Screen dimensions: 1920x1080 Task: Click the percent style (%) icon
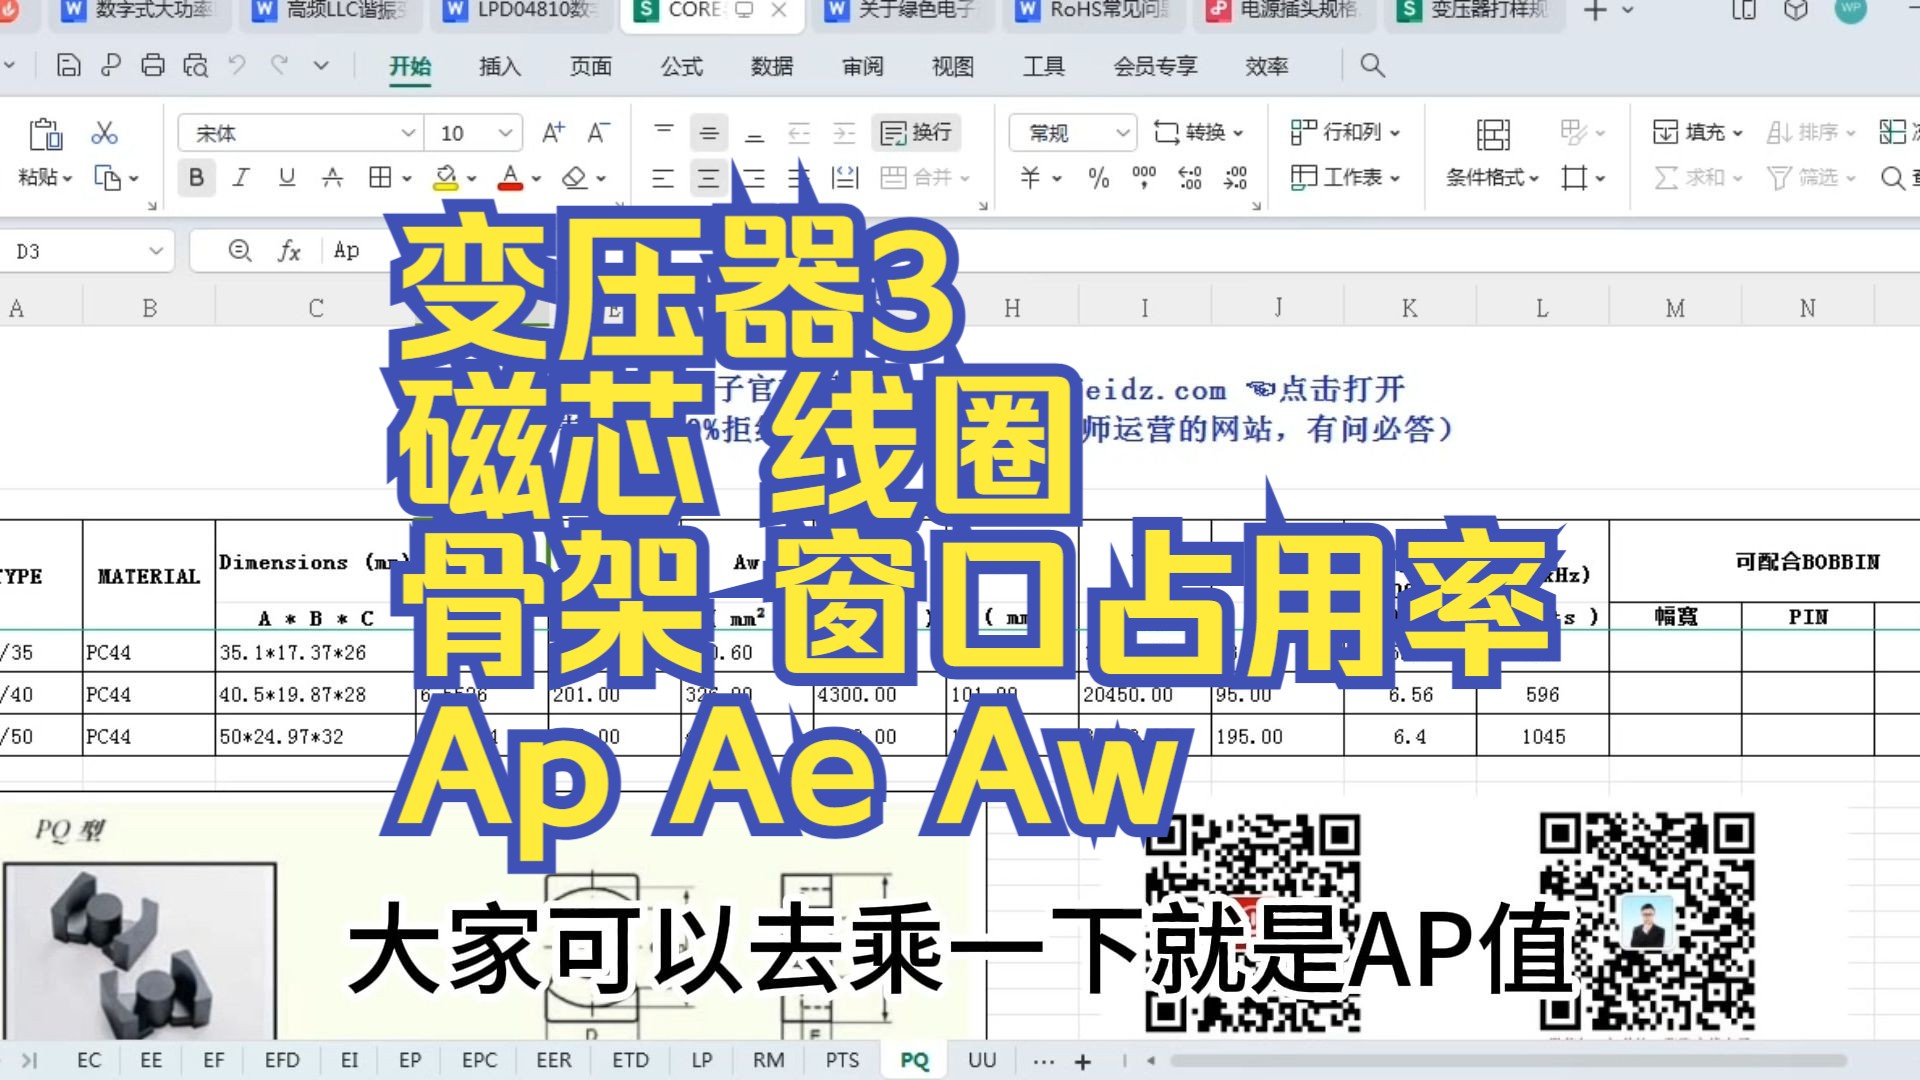tap(1097, 180)
